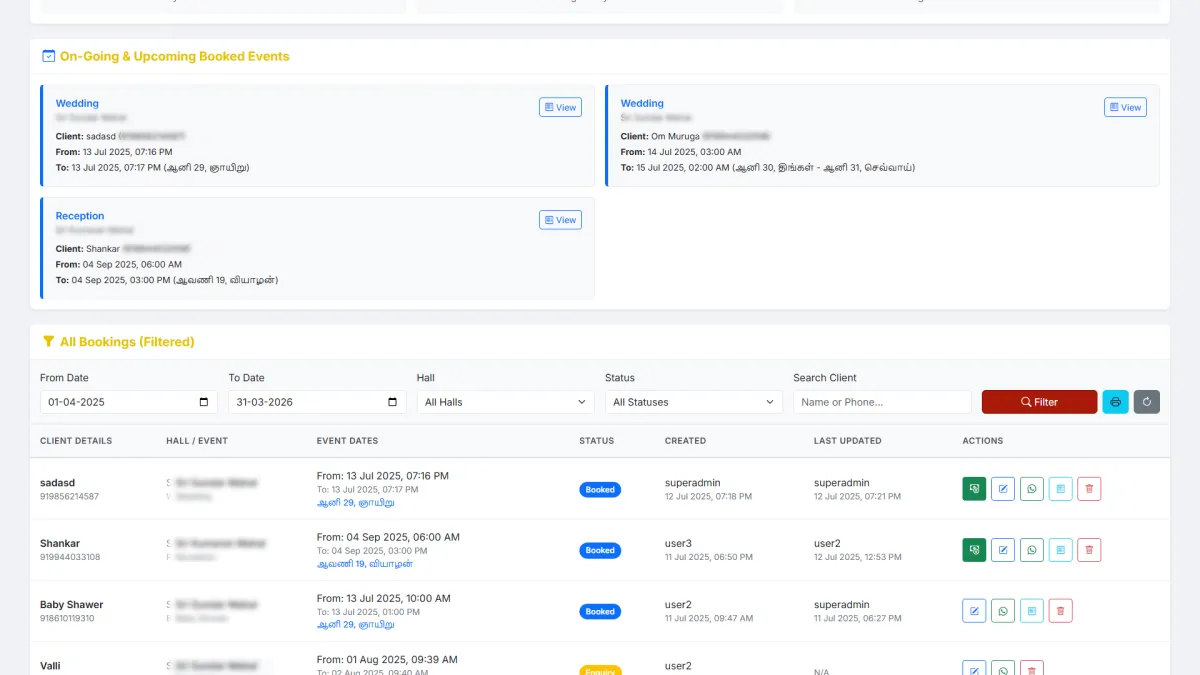The width and height of the screenshot is (1200, 675).
Task: Delete the Baby Shawer booking
Action: point(1061,611)
